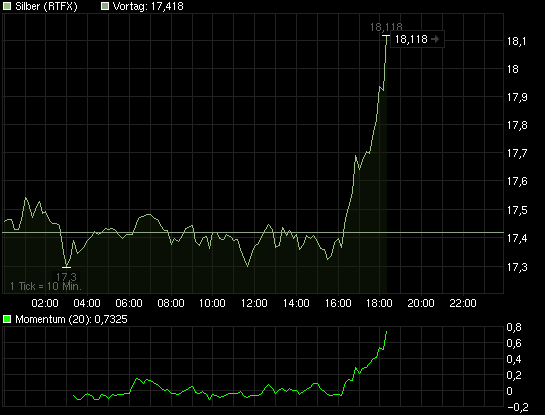Click the 08:00 time axis label
The width and height of the screenshot is (545, 415).
click(x=171, y=303)
